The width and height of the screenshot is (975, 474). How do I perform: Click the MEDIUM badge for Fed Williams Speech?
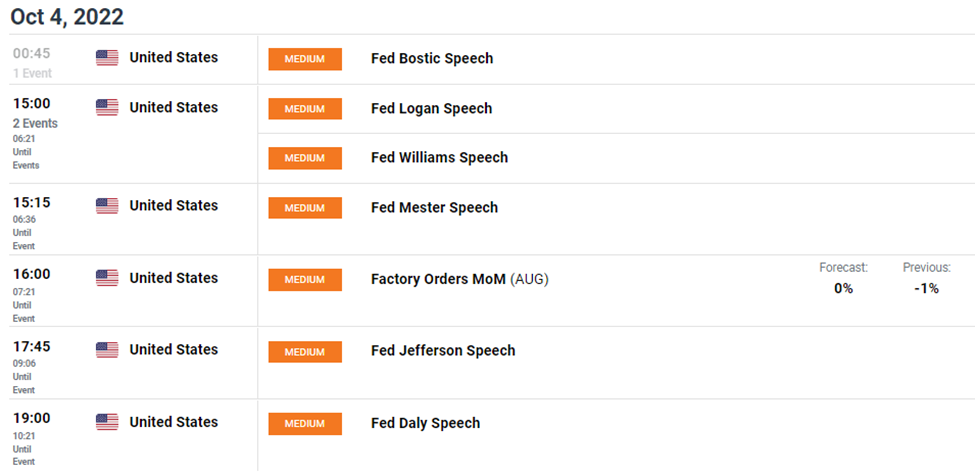(x=305, y=158)
